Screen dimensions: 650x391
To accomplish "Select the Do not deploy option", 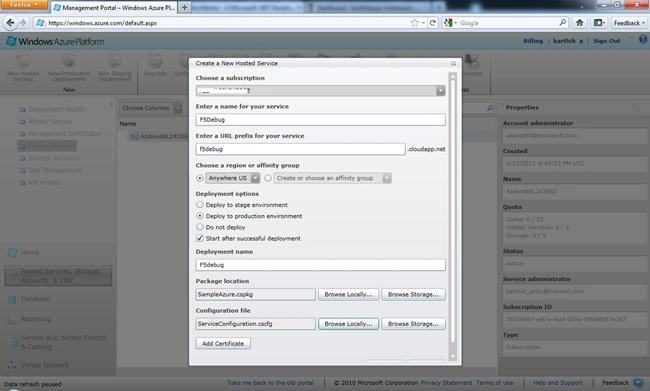I will click(x=200, y=227).
